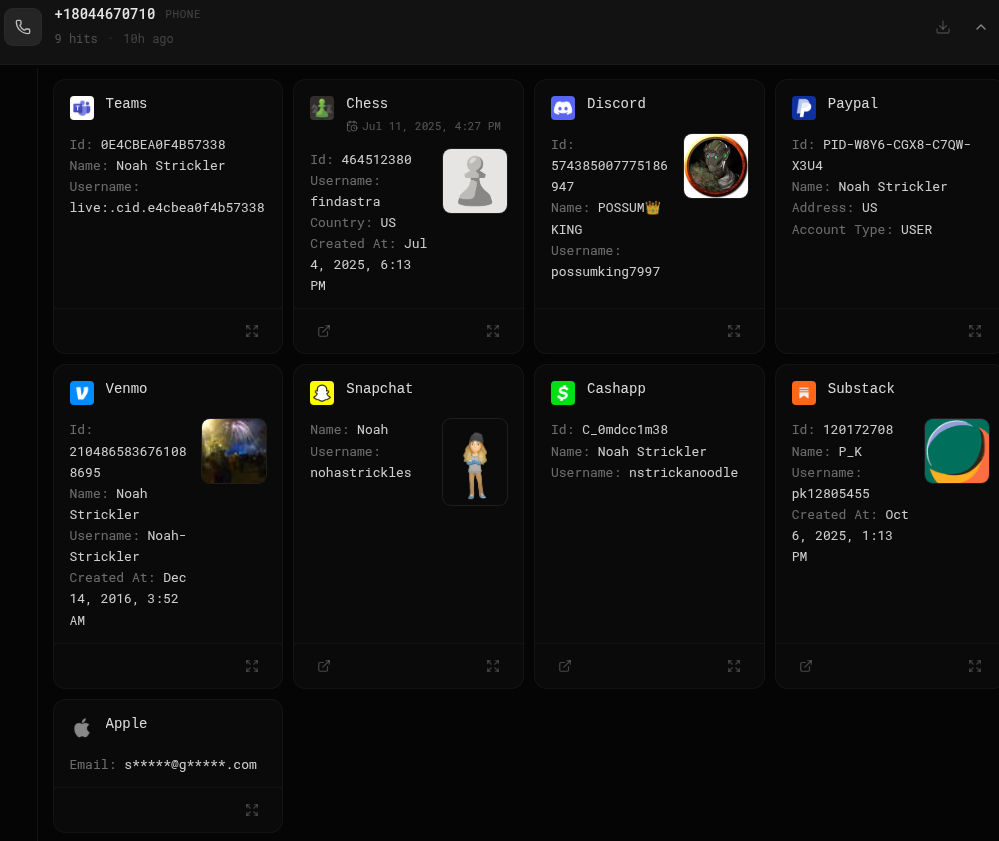The height and width of the screenshot is (841, 999).
Task: Click the Substack profile picture
Action: (x=956, y=451)
